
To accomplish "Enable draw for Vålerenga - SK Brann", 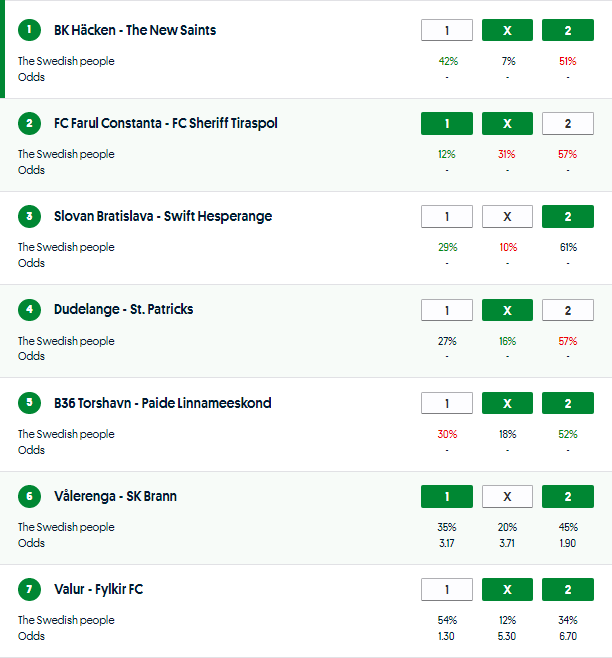I will point(507,496).
